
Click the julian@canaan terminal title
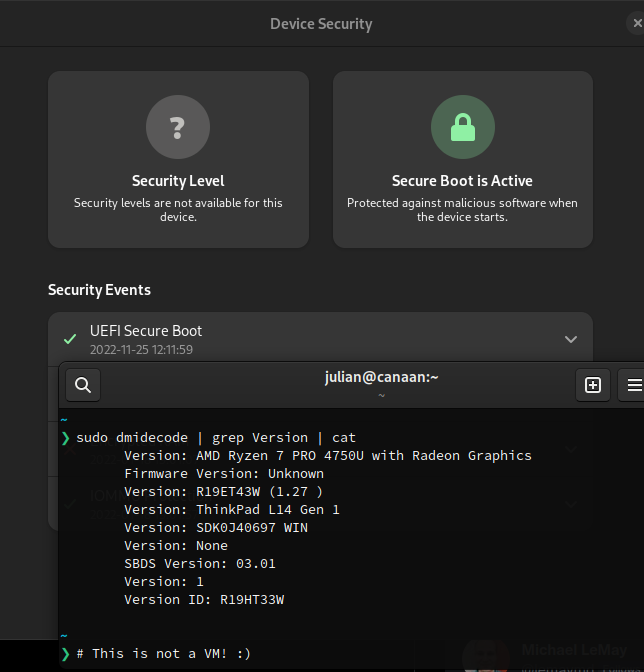click(x=381, y=377)
